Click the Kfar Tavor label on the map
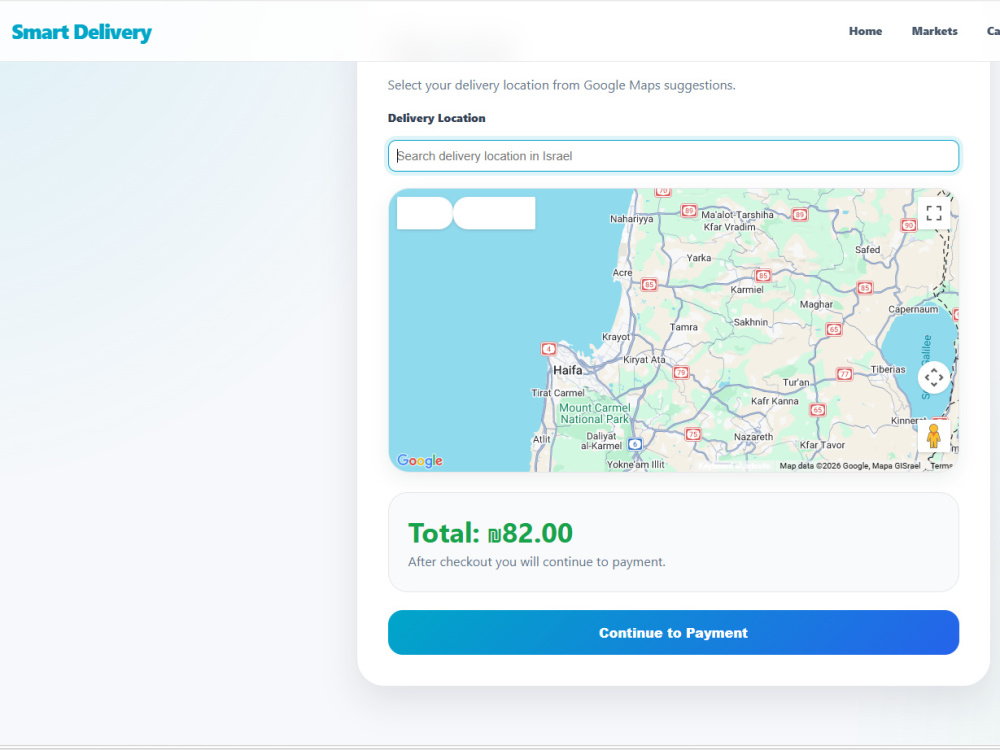This screenshot has height=750, width=1000. [x=823, y=445]
